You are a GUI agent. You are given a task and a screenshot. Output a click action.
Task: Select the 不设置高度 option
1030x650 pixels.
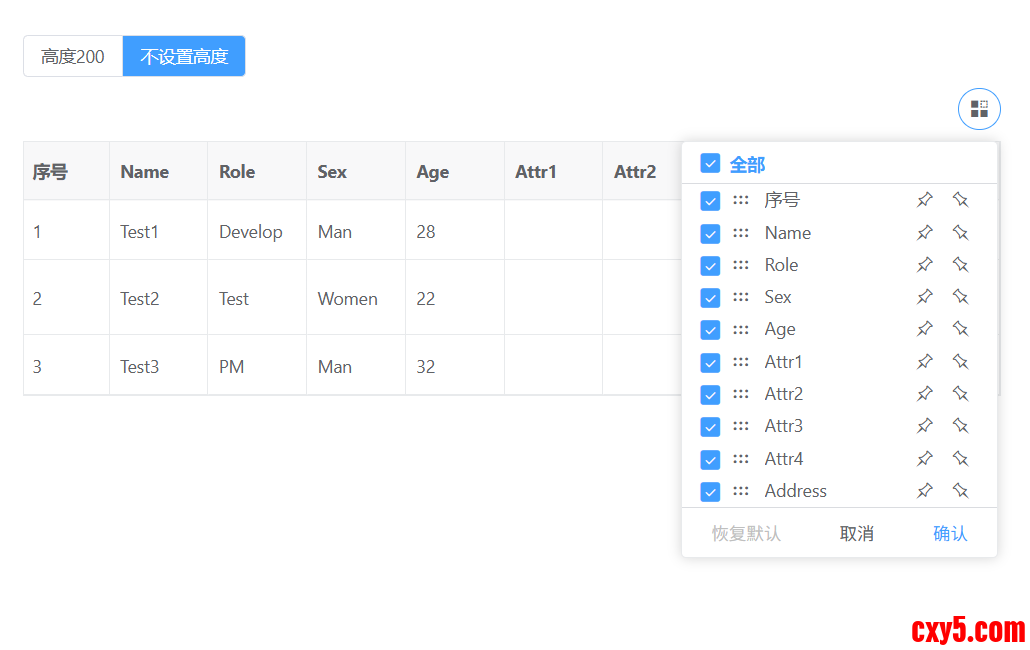pos(184,57)
